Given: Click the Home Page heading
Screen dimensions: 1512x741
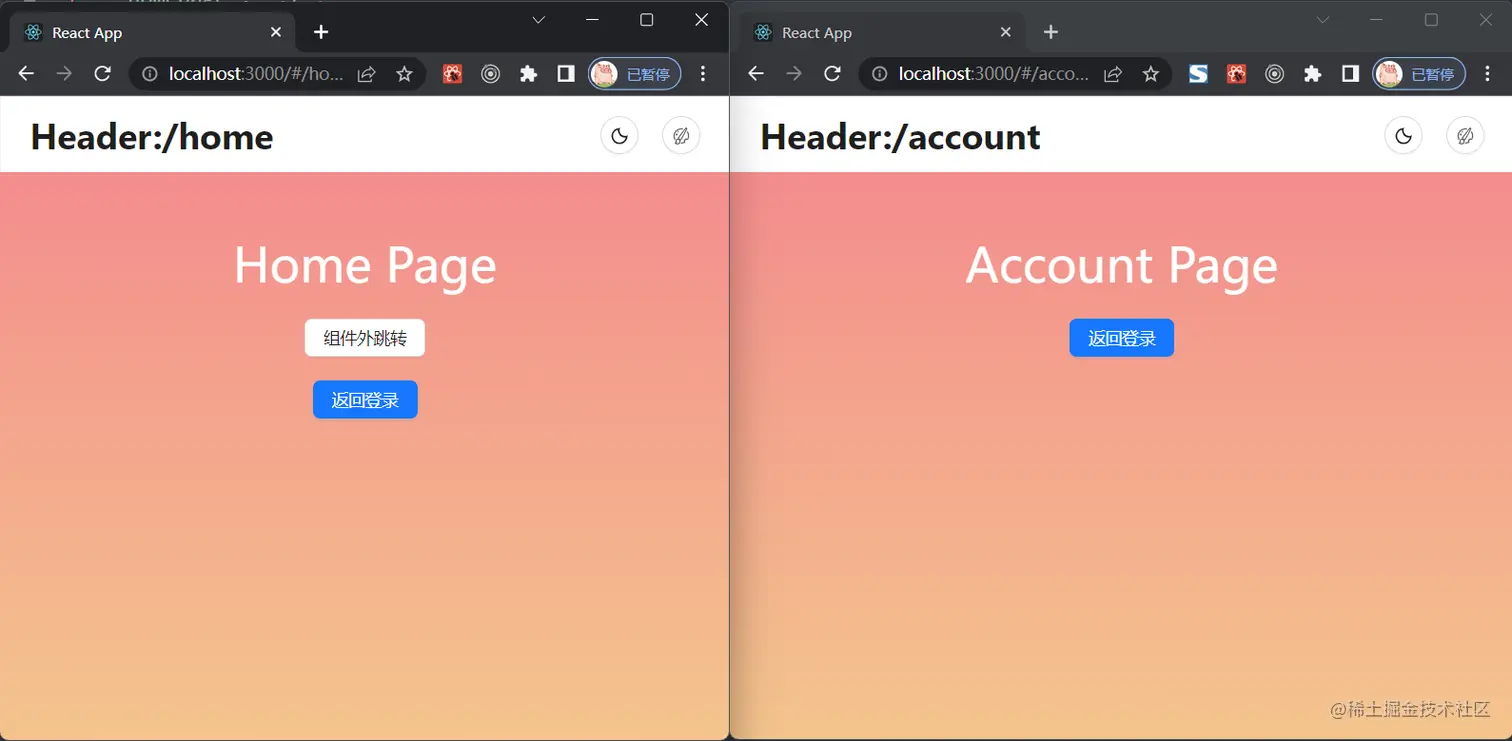Looking at the screenshot, I should tap(365, 265).
